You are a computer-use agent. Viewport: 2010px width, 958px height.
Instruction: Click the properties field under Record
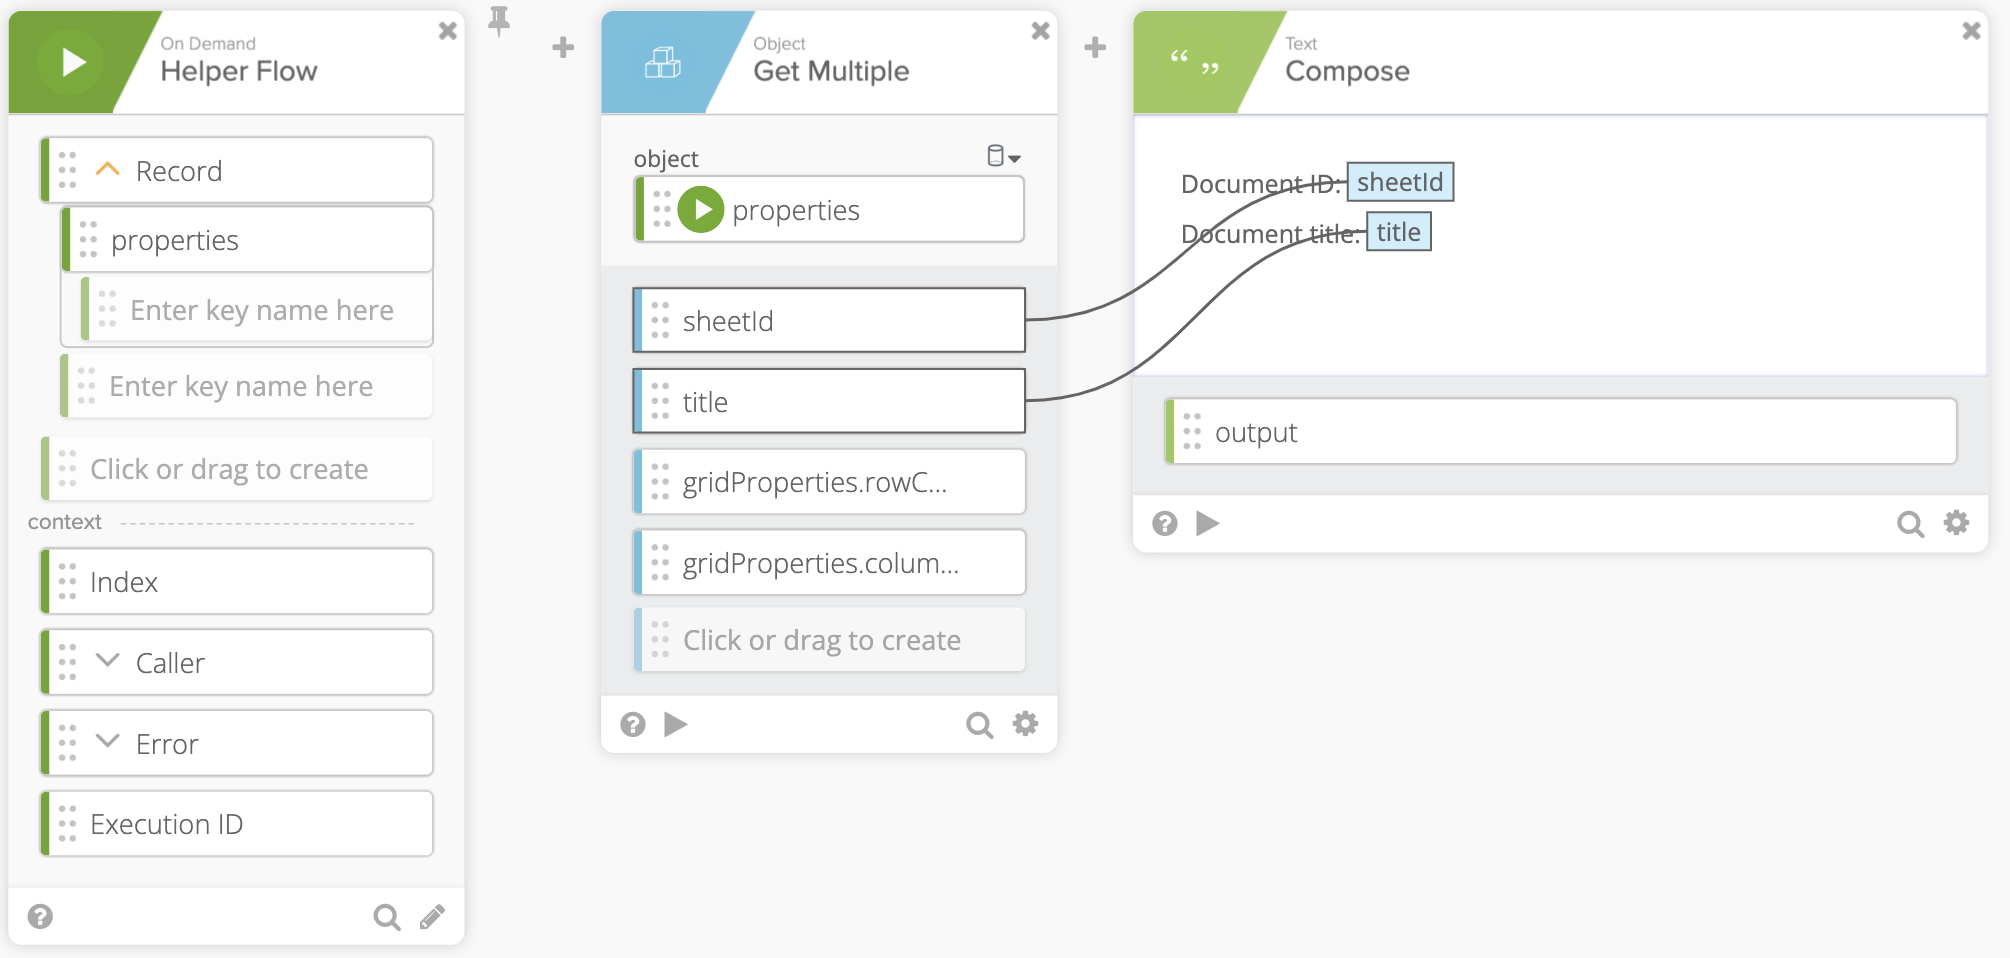click(247, 240)
